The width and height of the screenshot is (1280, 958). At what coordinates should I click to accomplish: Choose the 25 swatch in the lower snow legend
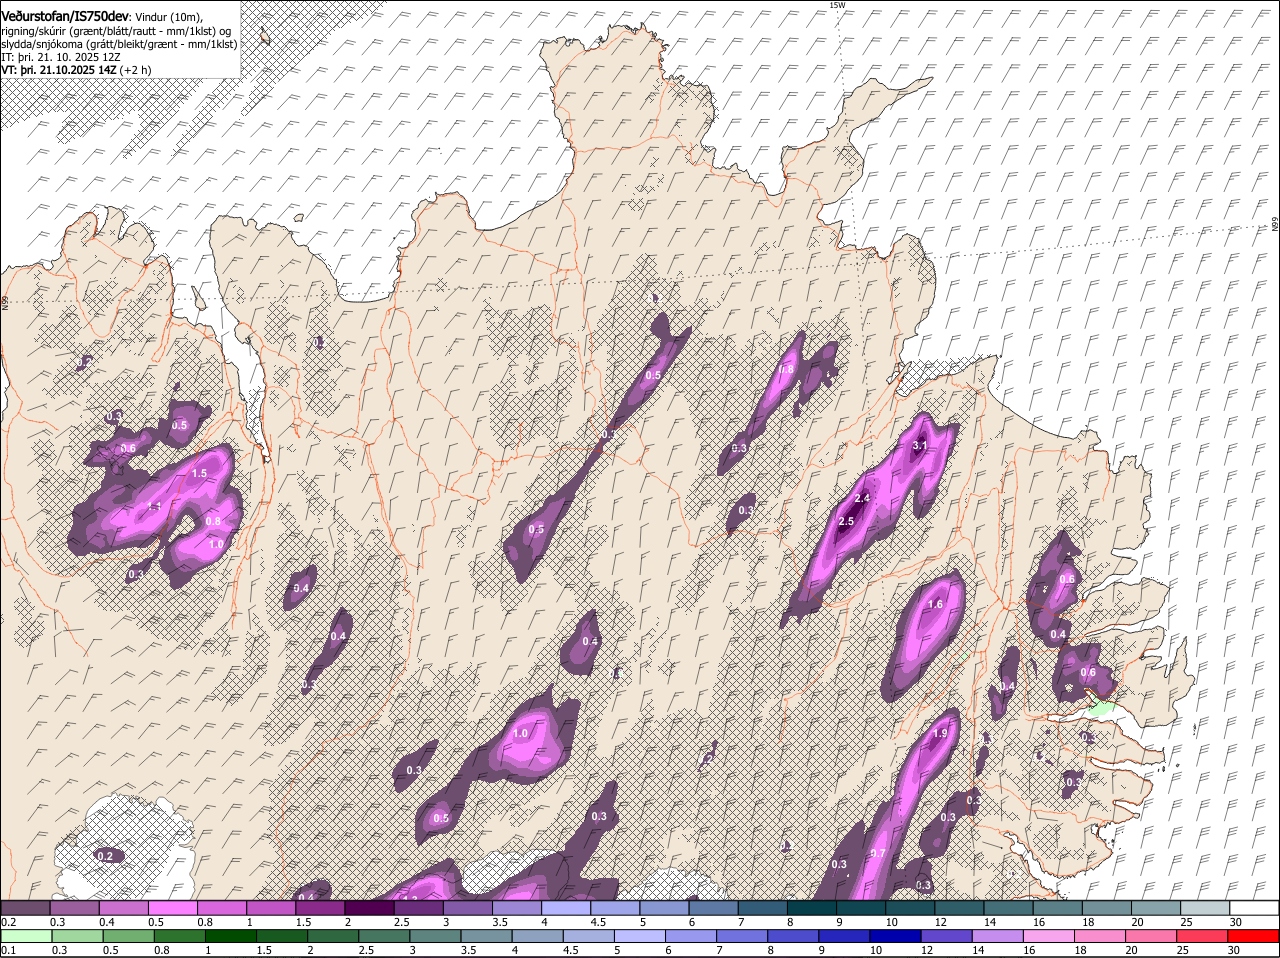pyautogui.click(x=1203, y=936)
